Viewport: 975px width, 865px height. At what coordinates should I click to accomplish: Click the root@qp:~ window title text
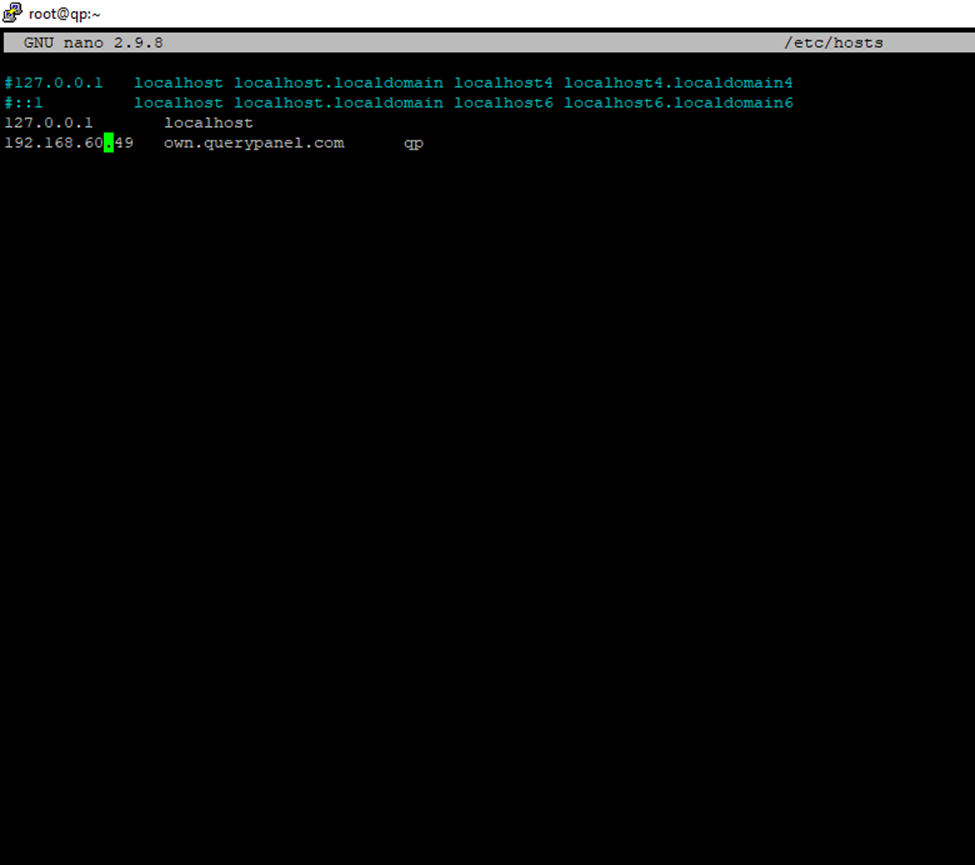click(64, 14)
